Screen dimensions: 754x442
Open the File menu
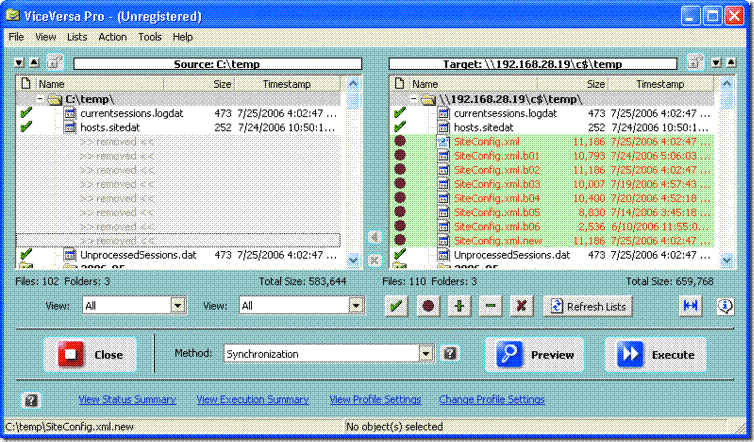pyautogui.click(x=16, y=37)
